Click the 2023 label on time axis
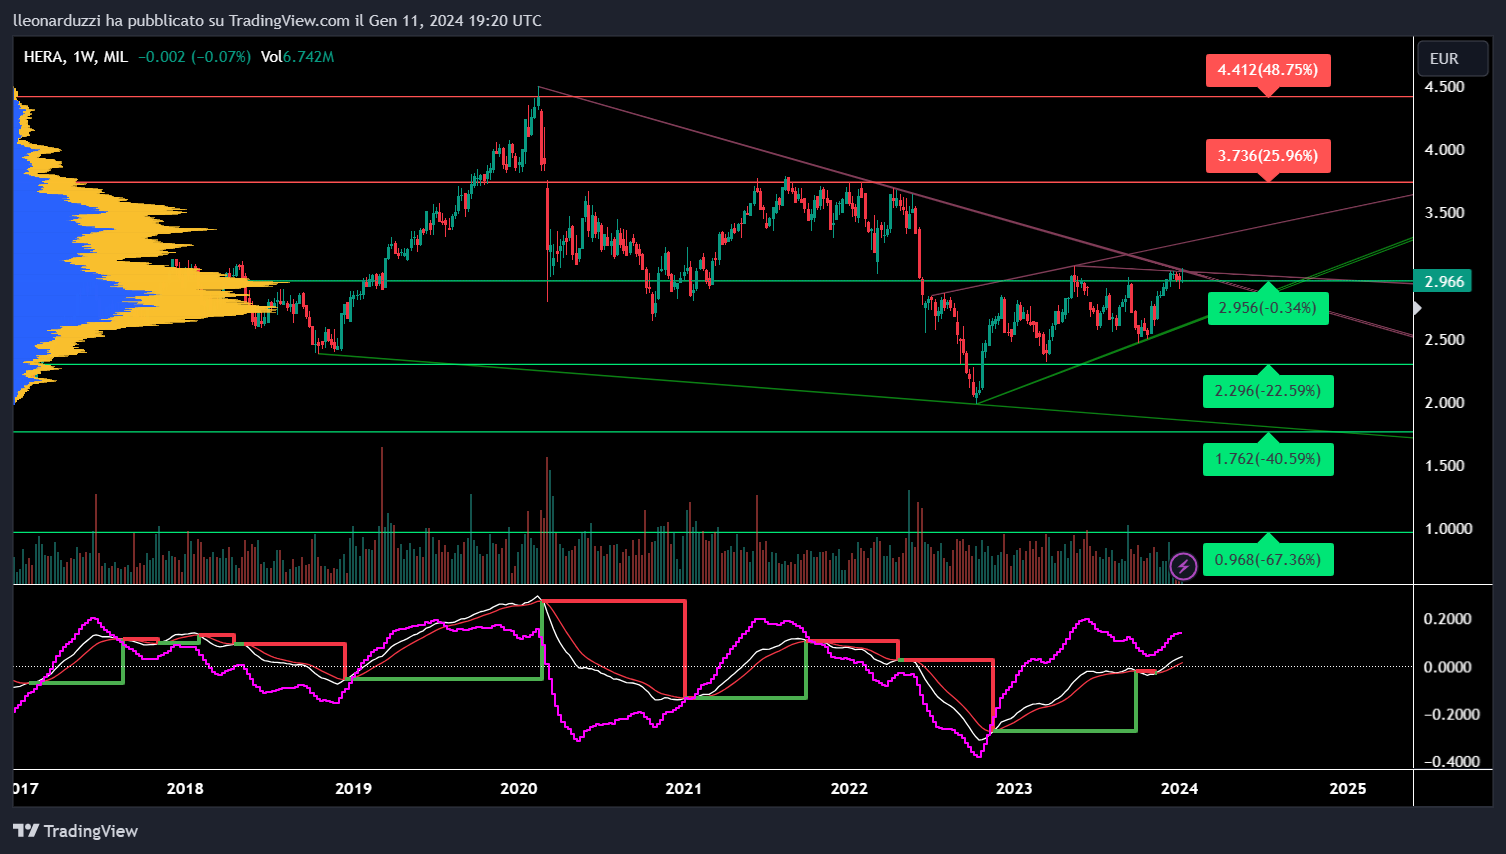This screenshot has width=1506, height=854. tap(1014, 789)
